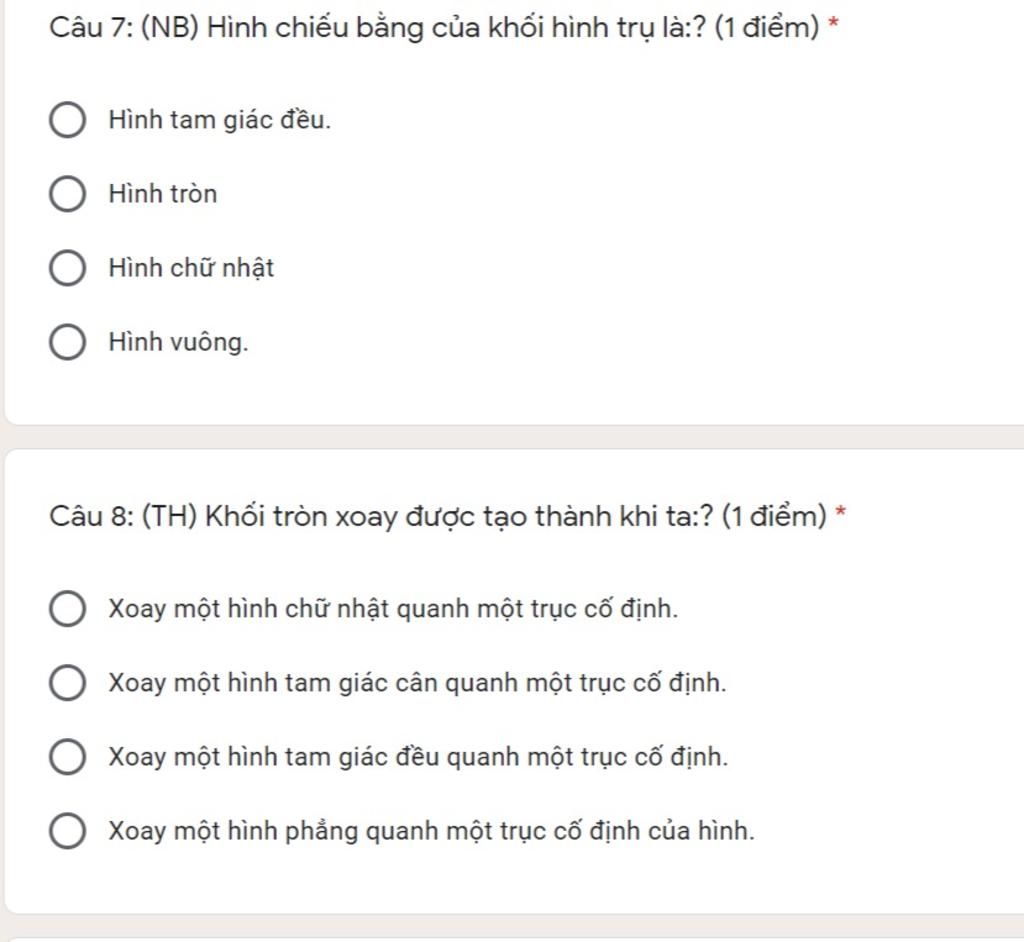Mark the "Hình chữ nhật" radio button

(67, 268)
